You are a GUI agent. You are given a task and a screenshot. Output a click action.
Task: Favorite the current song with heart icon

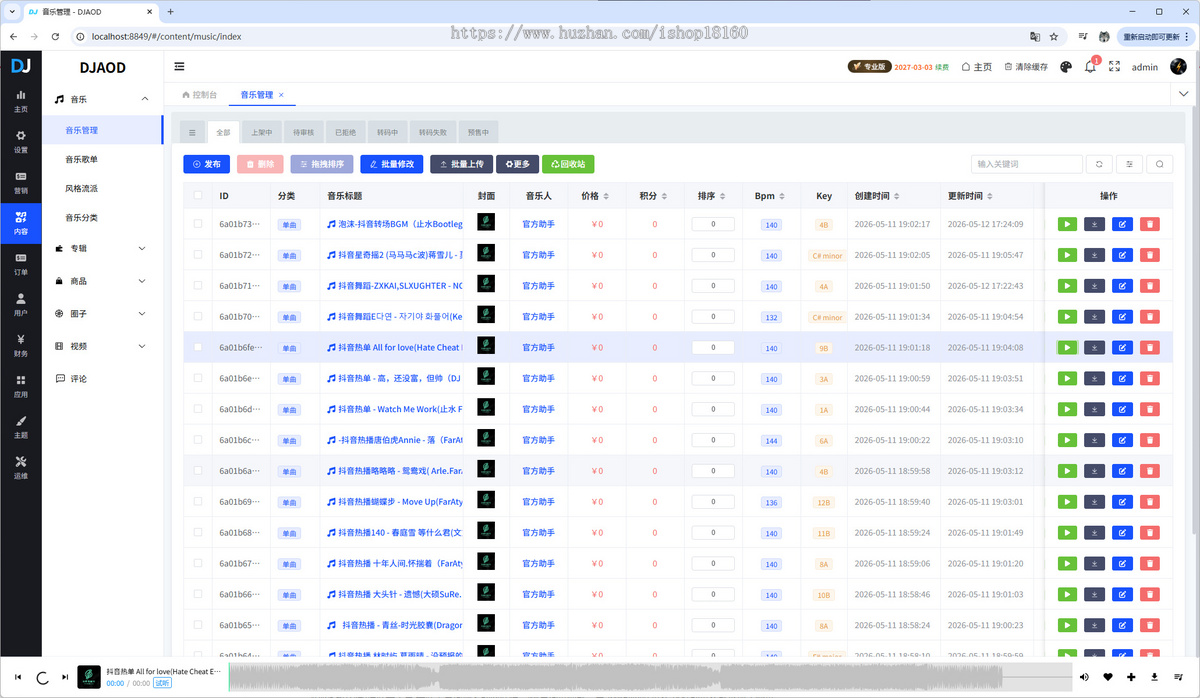pyautogui.click(x=1108, y=677)
